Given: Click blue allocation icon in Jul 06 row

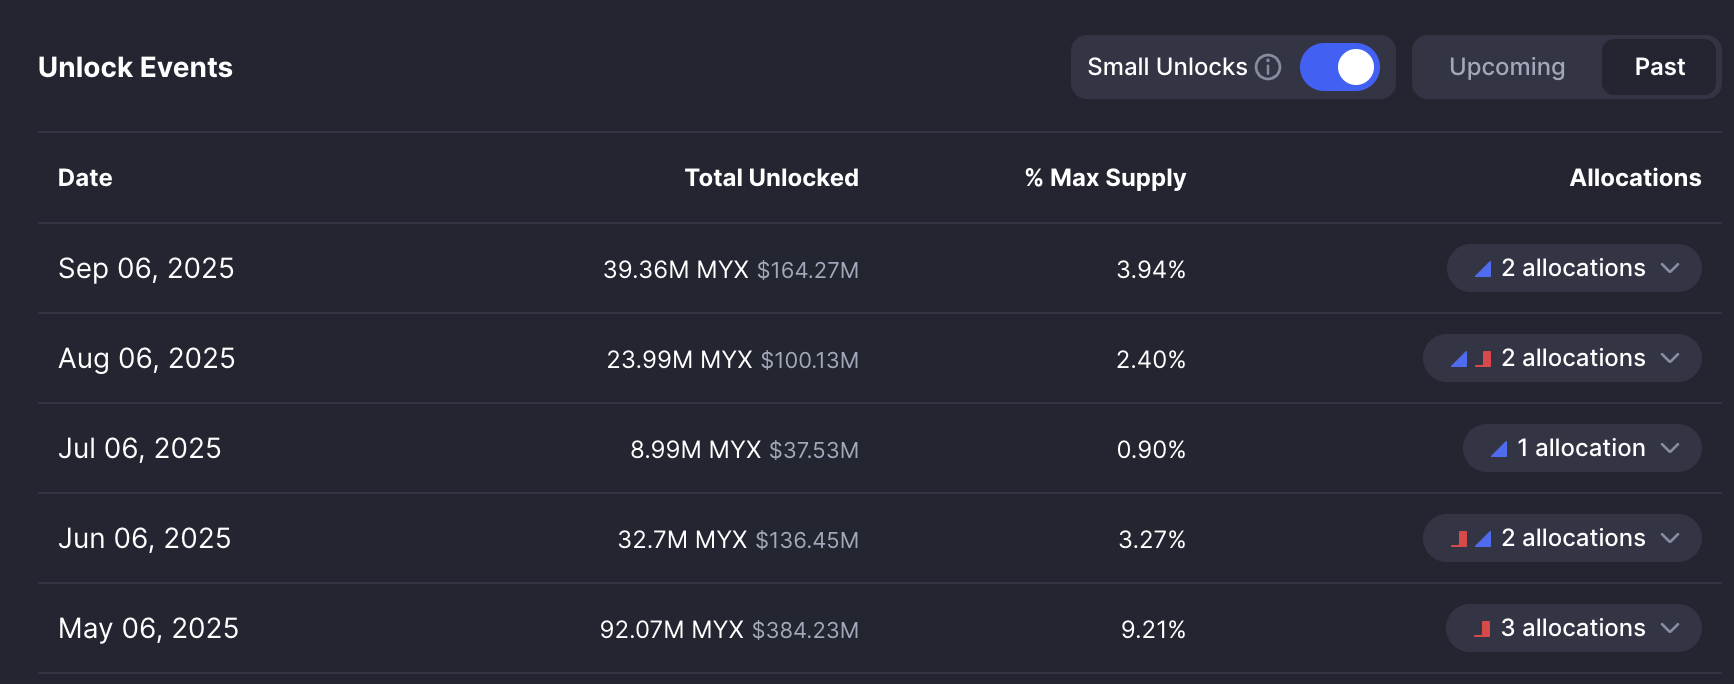Looking at the screenshot, I should [x=1499, y=449].
